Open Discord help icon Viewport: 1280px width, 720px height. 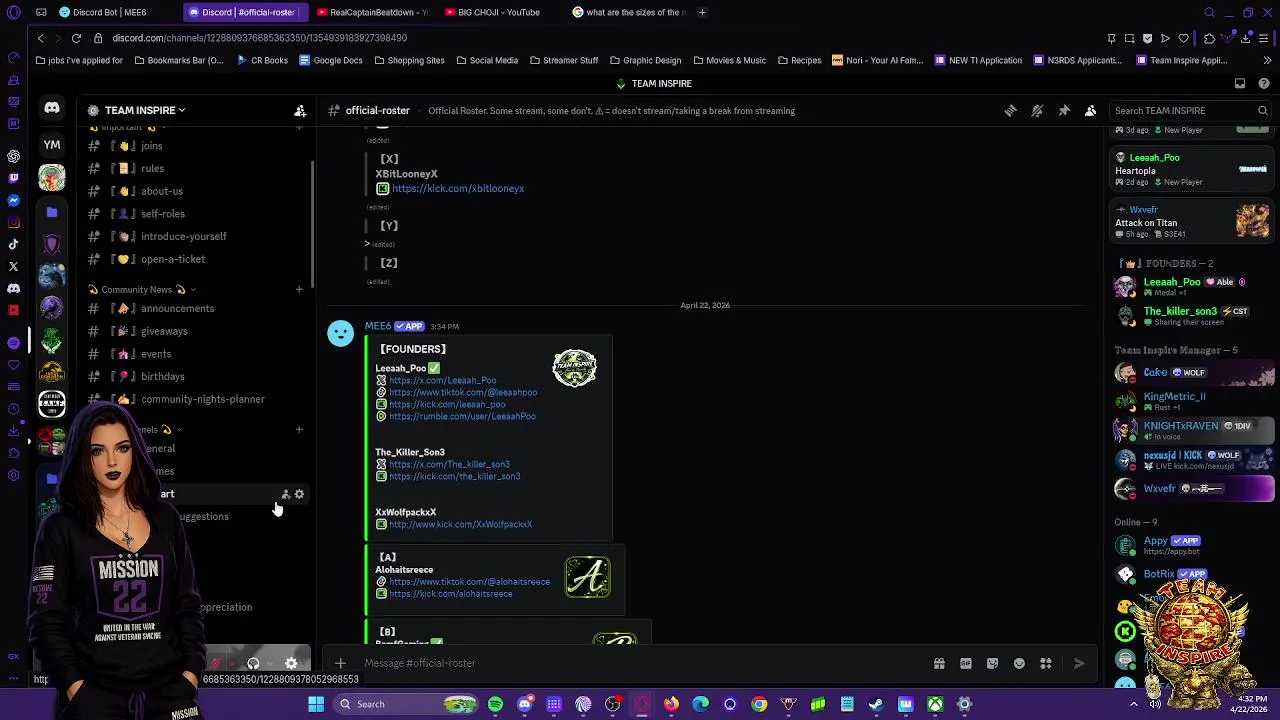pos(1262,84)
